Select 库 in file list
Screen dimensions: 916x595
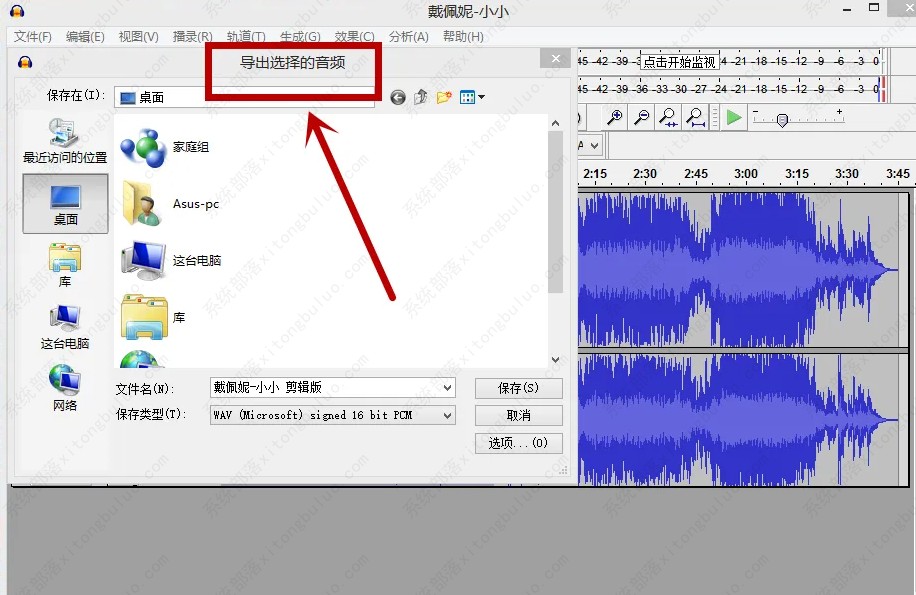(153, 317)
